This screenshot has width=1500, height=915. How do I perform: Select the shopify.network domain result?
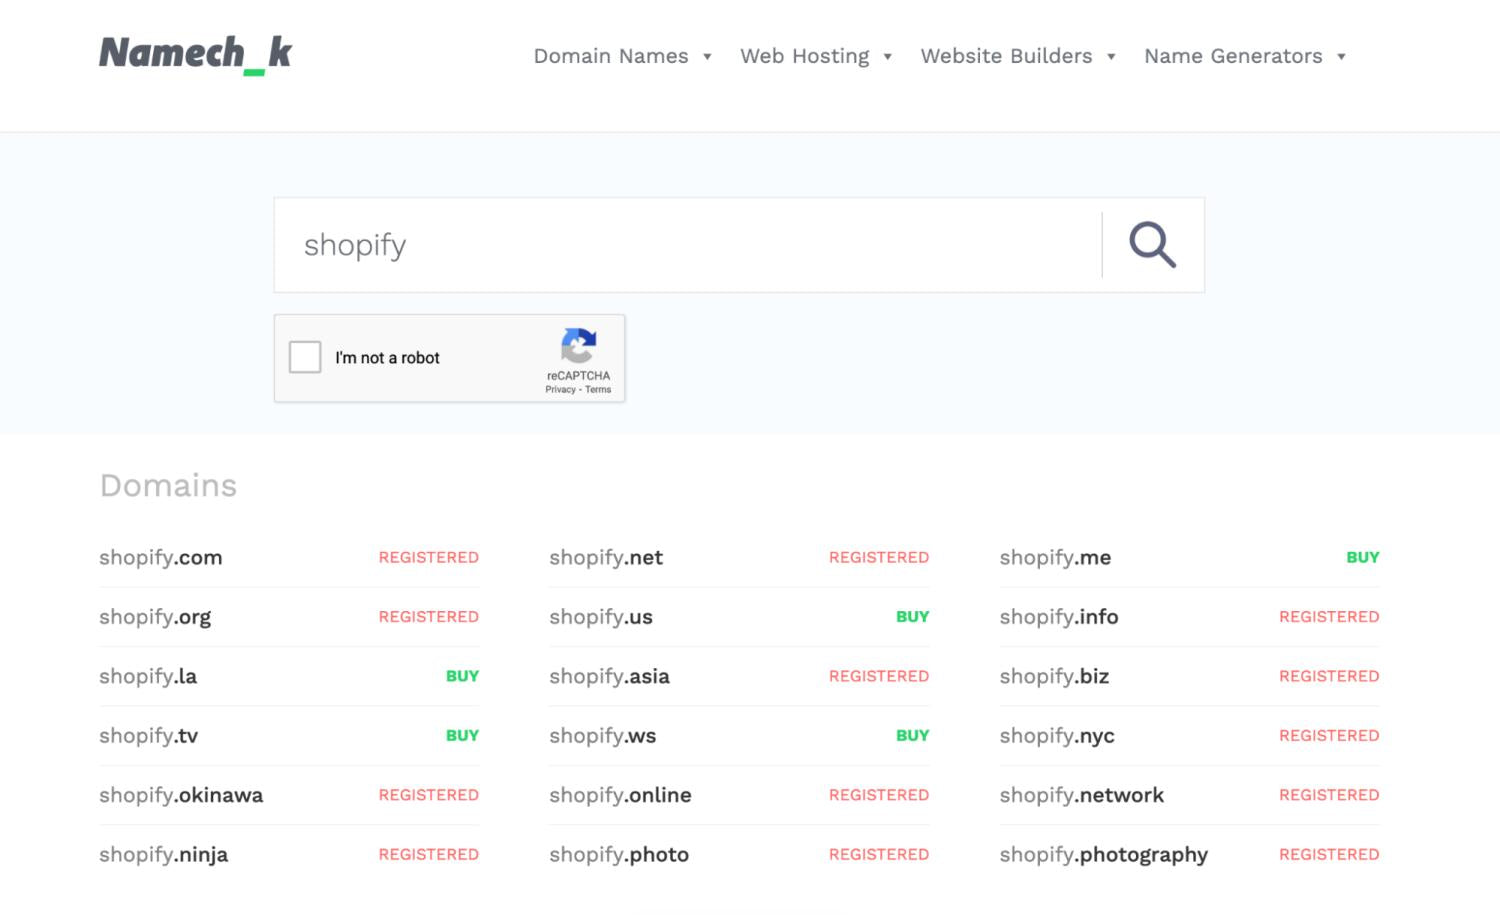pos(1081,795)
